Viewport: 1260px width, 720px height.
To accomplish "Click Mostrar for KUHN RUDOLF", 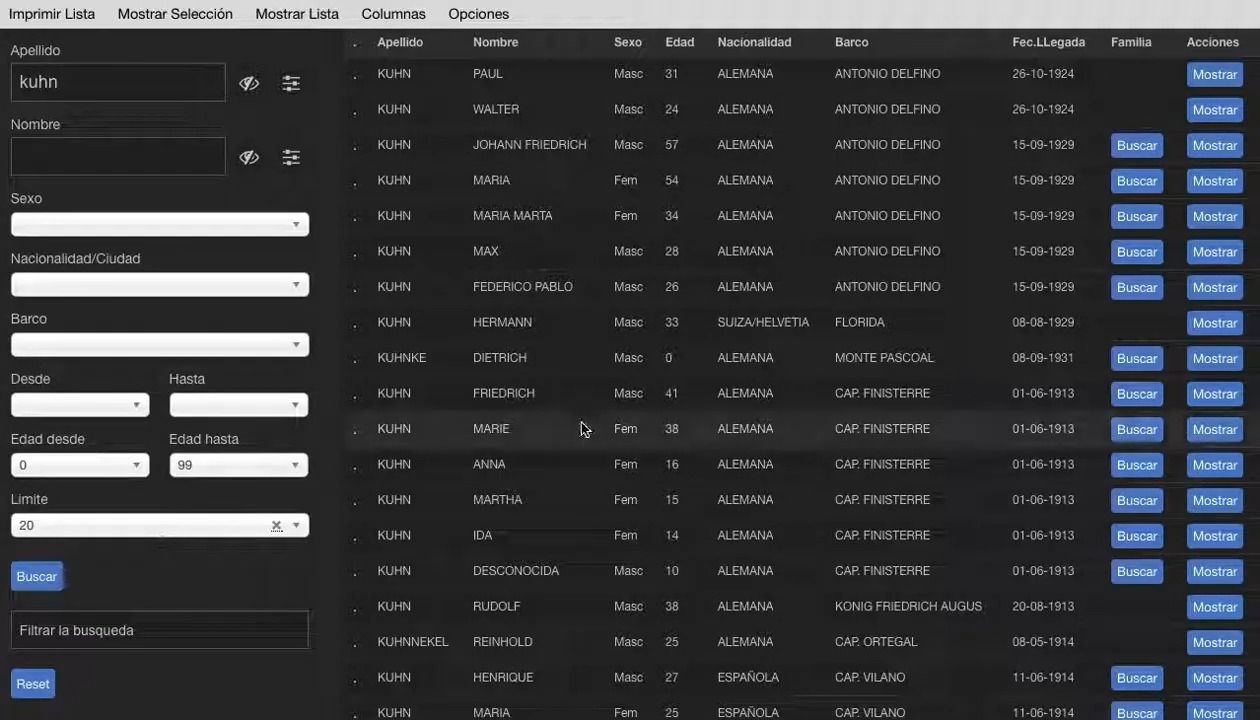I will tap(1215, 607).
